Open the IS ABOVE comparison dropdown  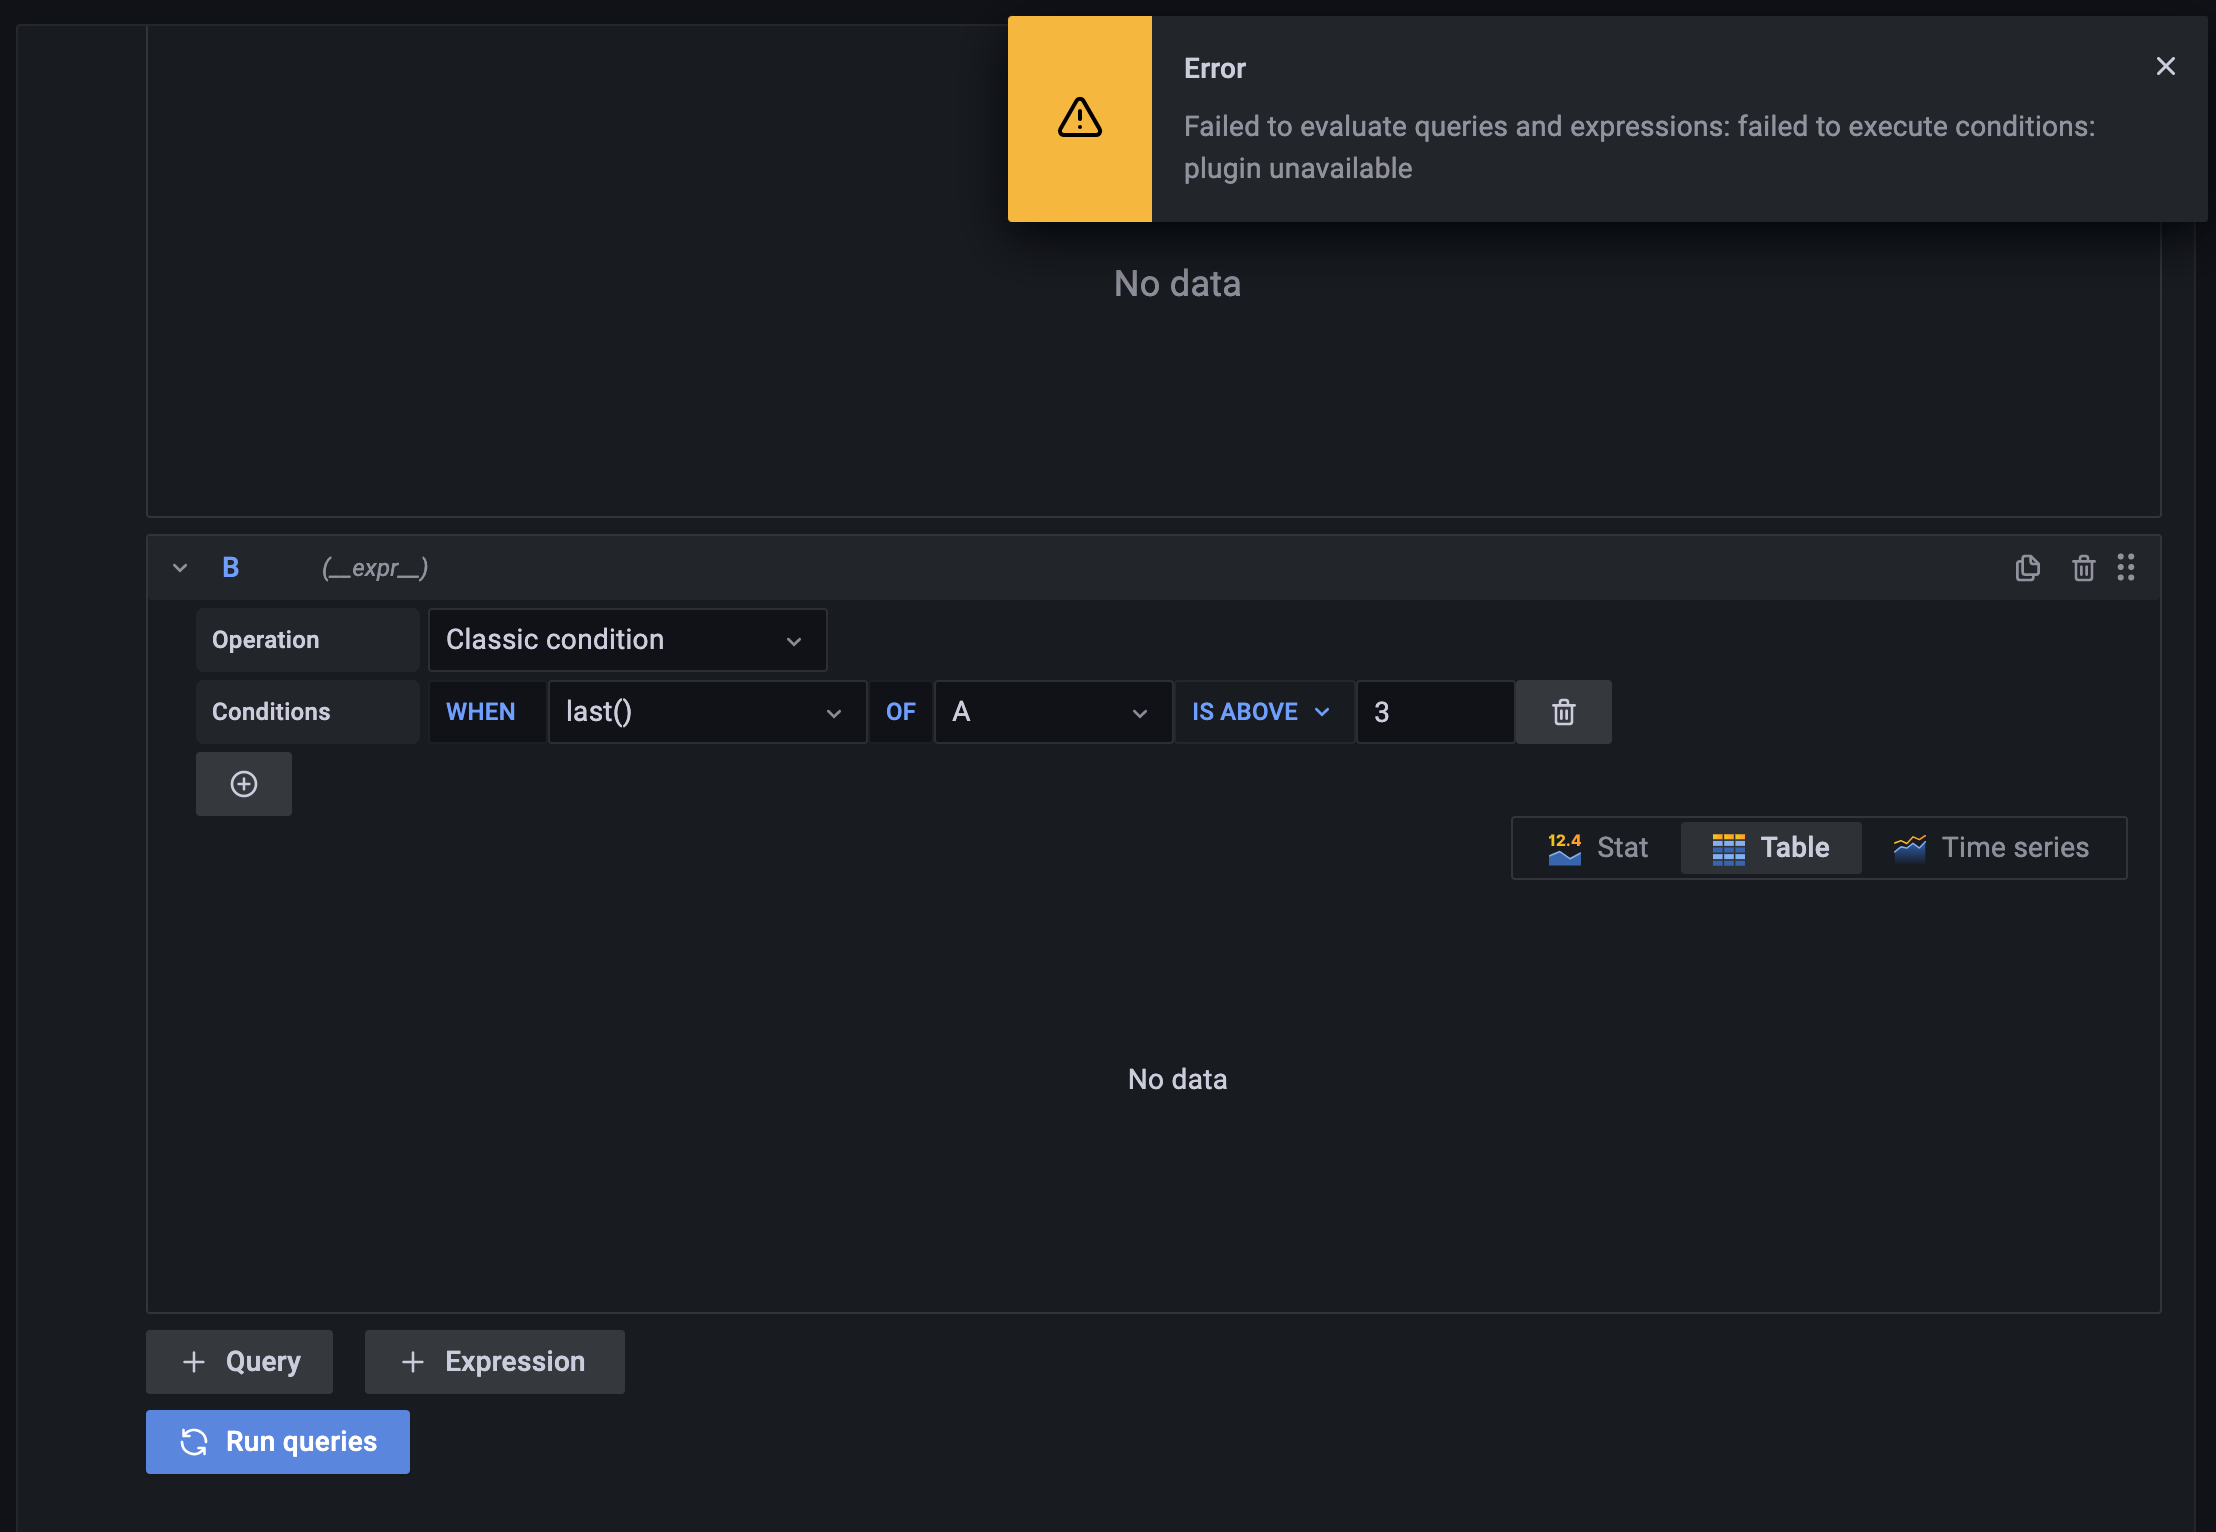[x=1262, y=711]
